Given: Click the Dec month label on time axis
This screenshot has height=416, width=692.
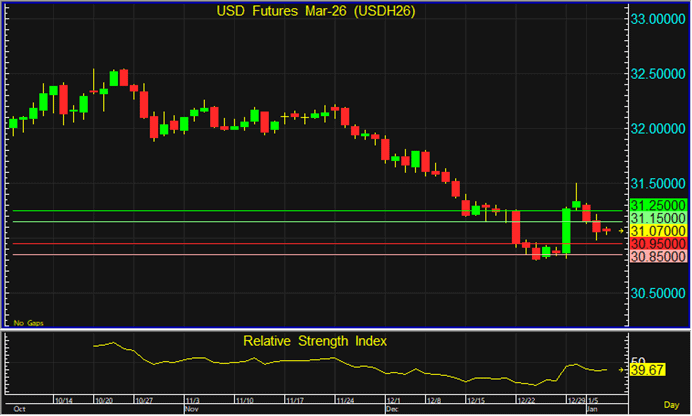Looking at the screenshot, I should click(391, 409).
